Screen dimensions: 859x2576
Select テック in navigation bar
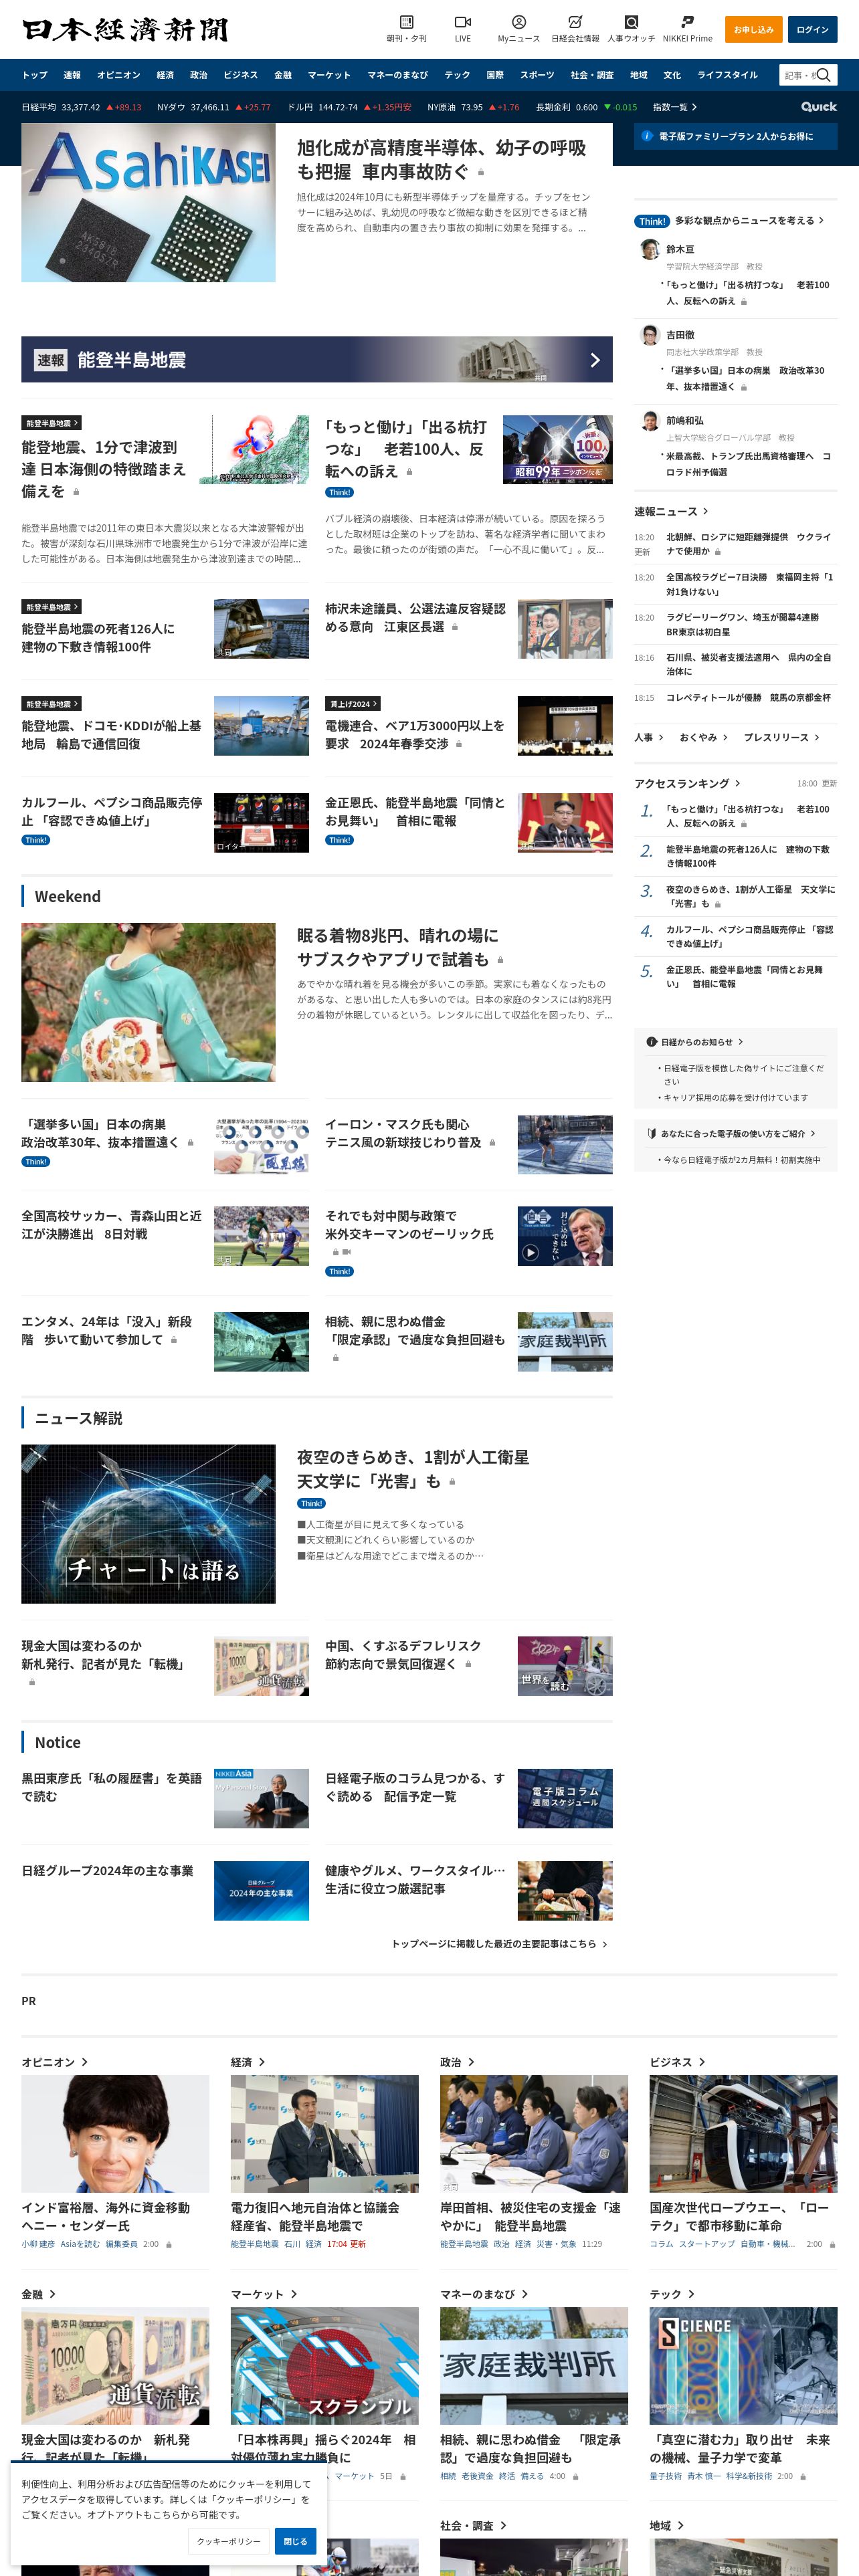point(457,75)
